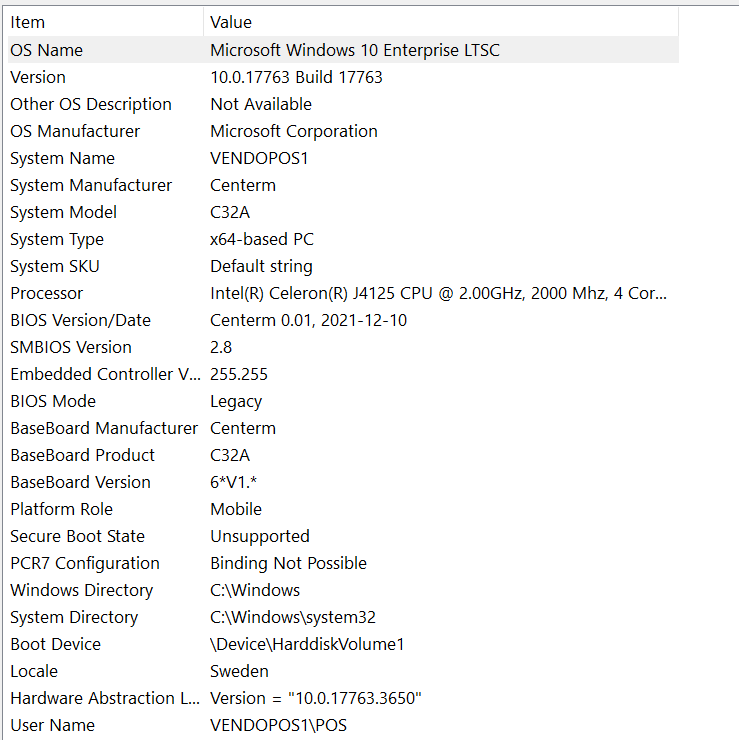This screenshot has width=739, height=740.
Task: Click the User Name row
Action: click(x=53, y=725)
